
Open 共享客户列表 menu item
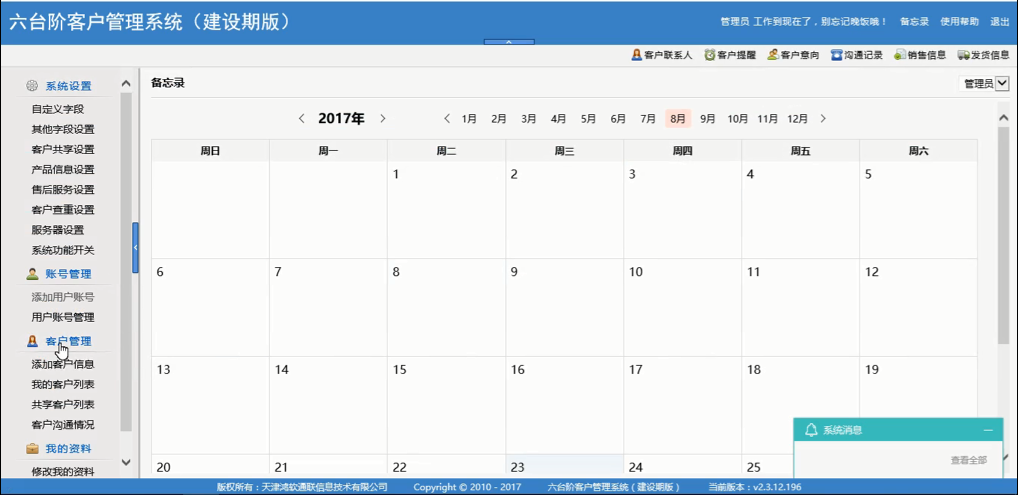63,405
